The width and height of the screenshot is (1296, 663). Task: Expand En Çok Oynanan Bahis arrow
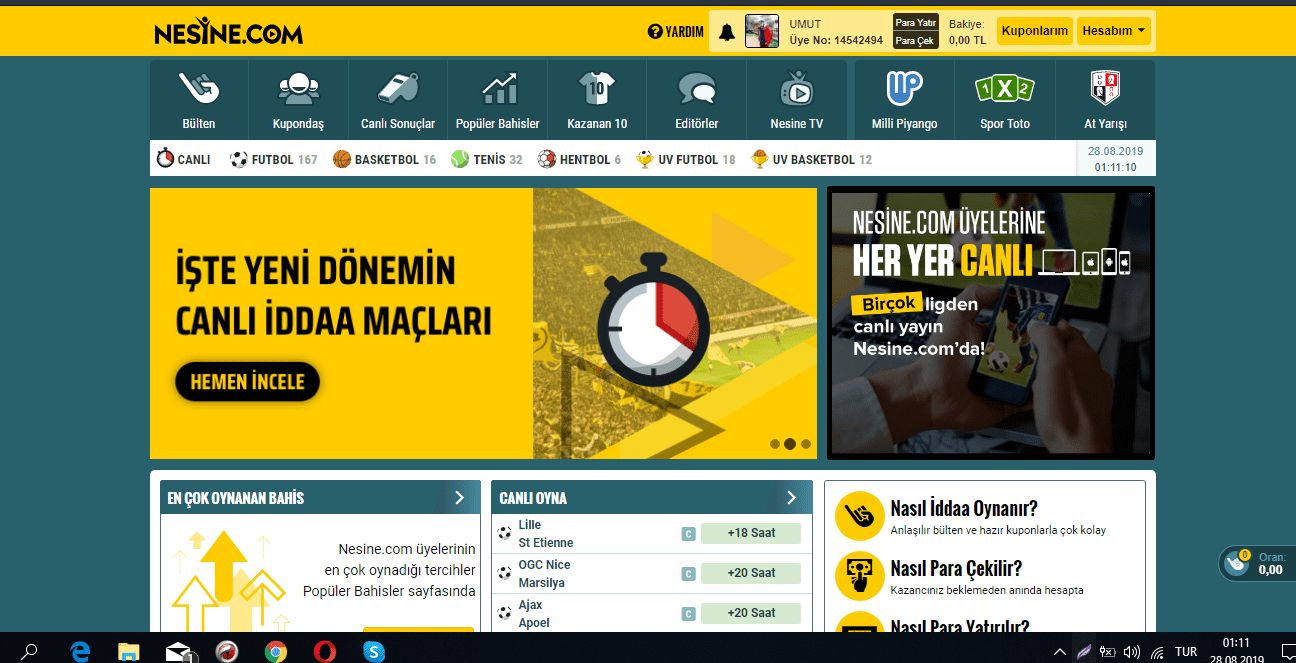459,497
